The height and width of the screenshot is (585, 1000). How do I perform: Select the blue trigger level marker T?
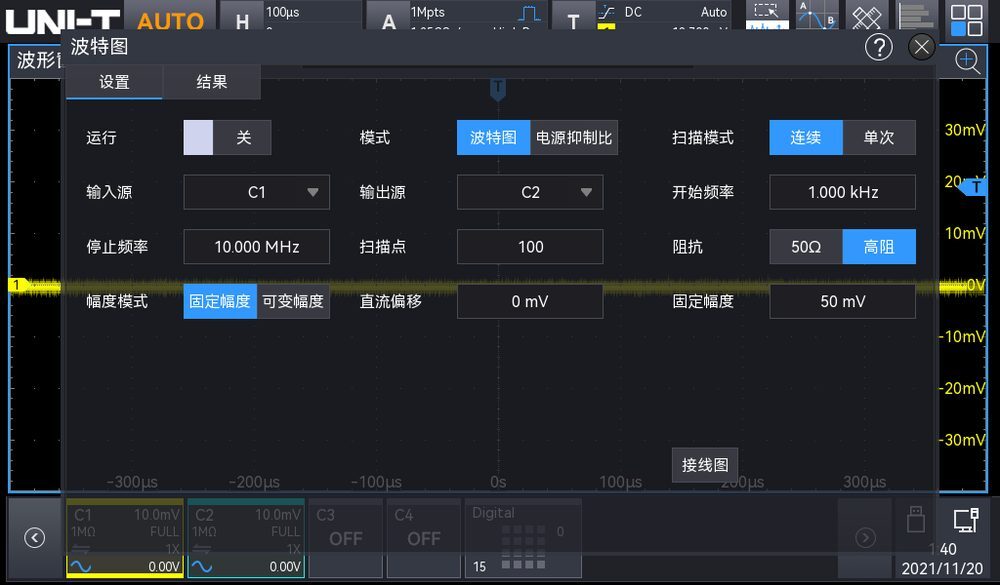tap(974, 186)
